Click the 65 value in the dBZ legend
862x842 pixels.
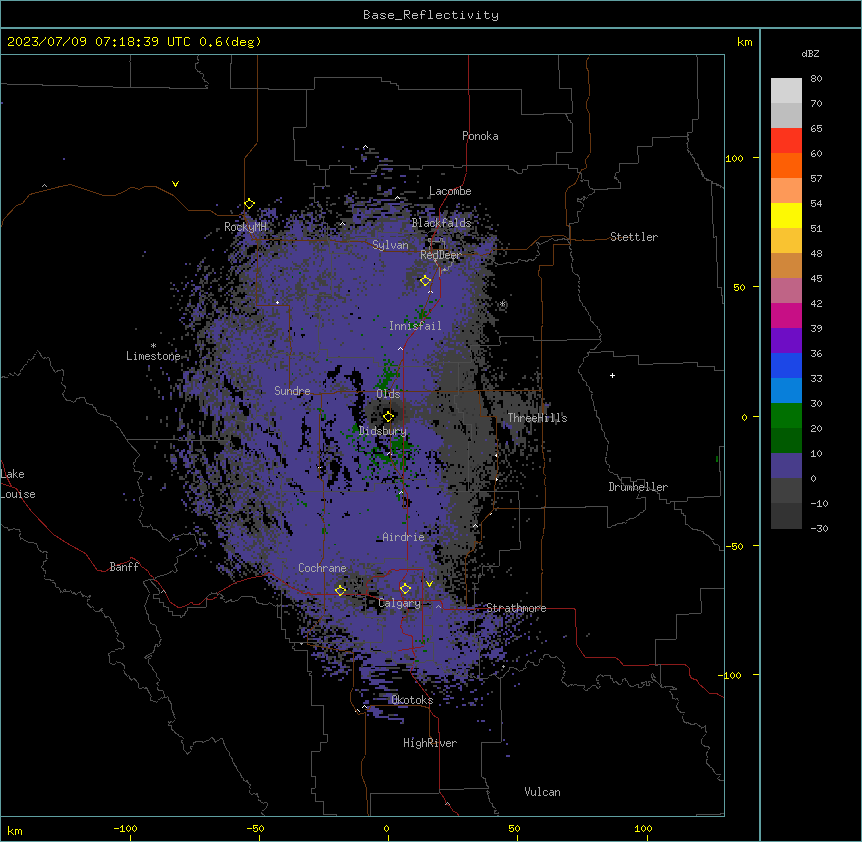pos(816,128)
